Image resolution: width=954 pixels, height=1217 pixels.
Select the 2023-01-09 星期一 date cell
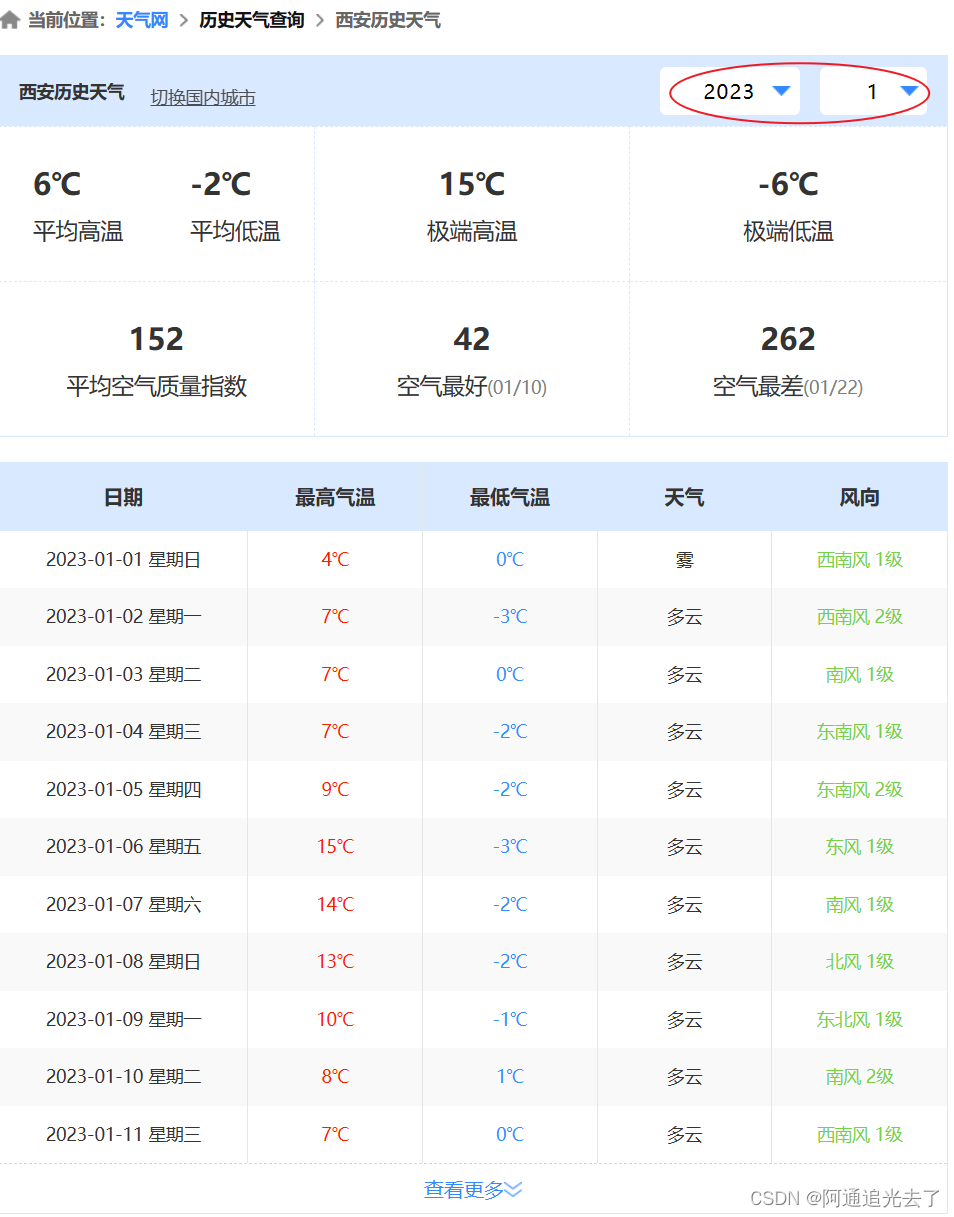coord(124,1020)
